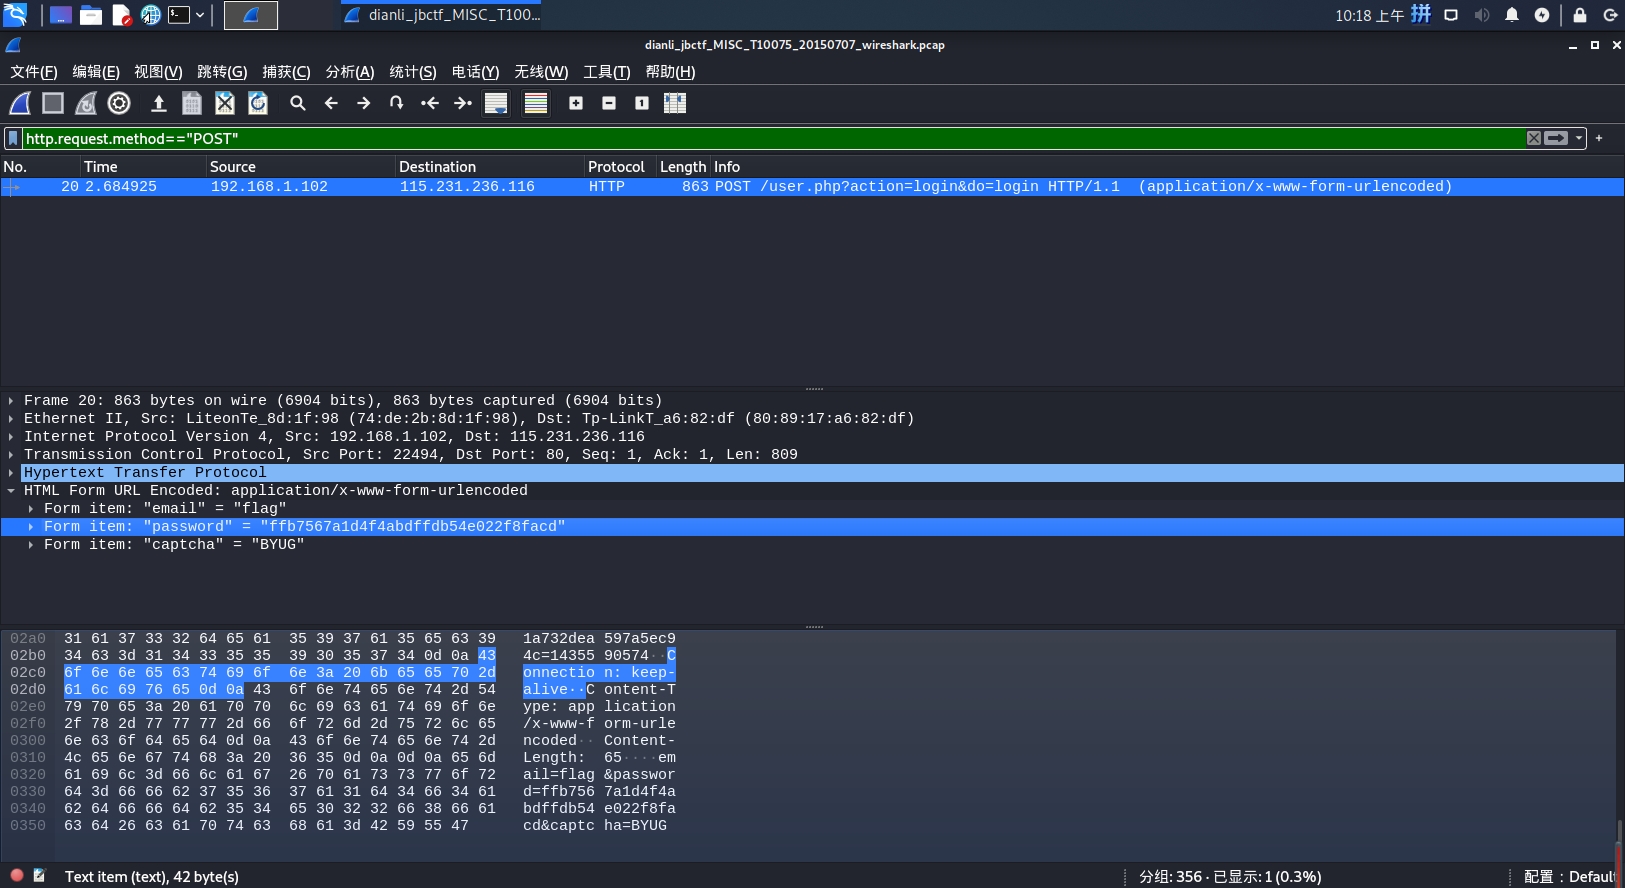Open the 统计(S) menu
Screen dimensions: 1625x888
tap(413, 72)
